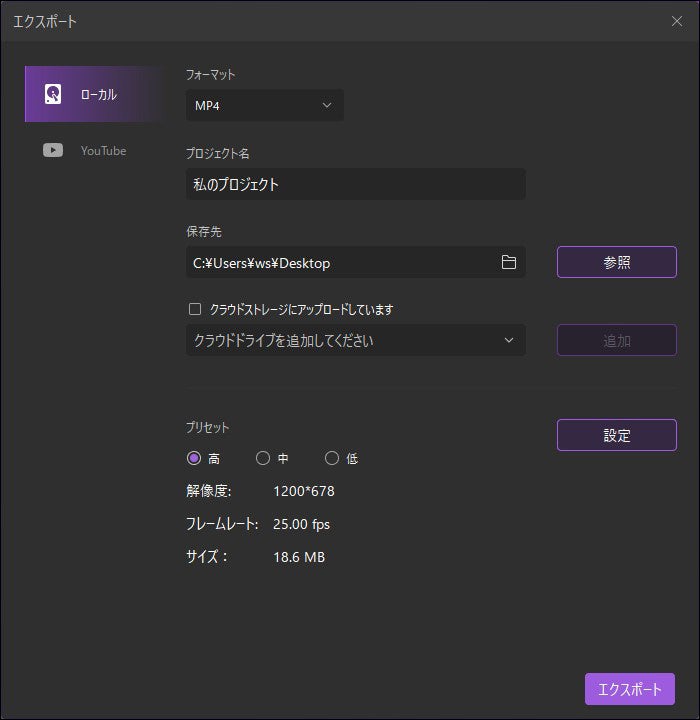
Task: Click the folder icon in save path field
Action: 509,262
